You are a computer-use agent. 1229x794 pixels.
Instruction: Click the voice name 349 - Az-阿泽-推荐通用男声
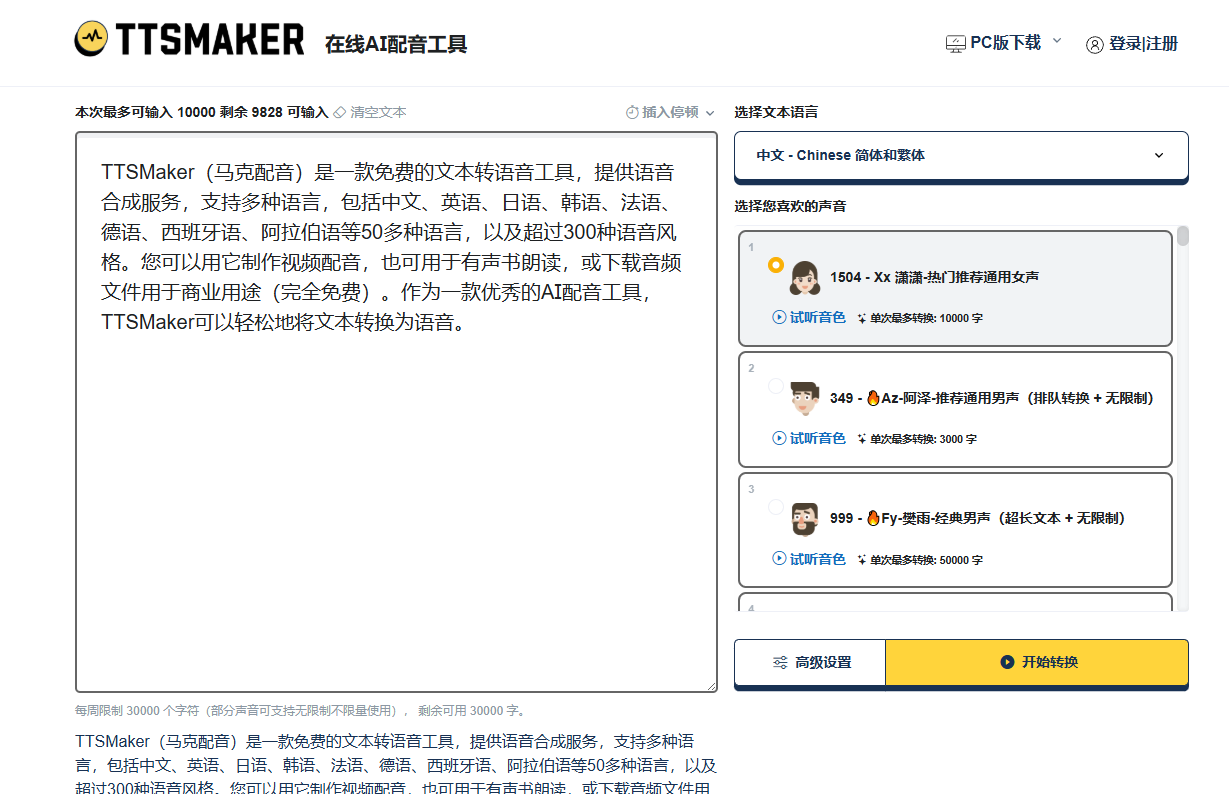992,398
